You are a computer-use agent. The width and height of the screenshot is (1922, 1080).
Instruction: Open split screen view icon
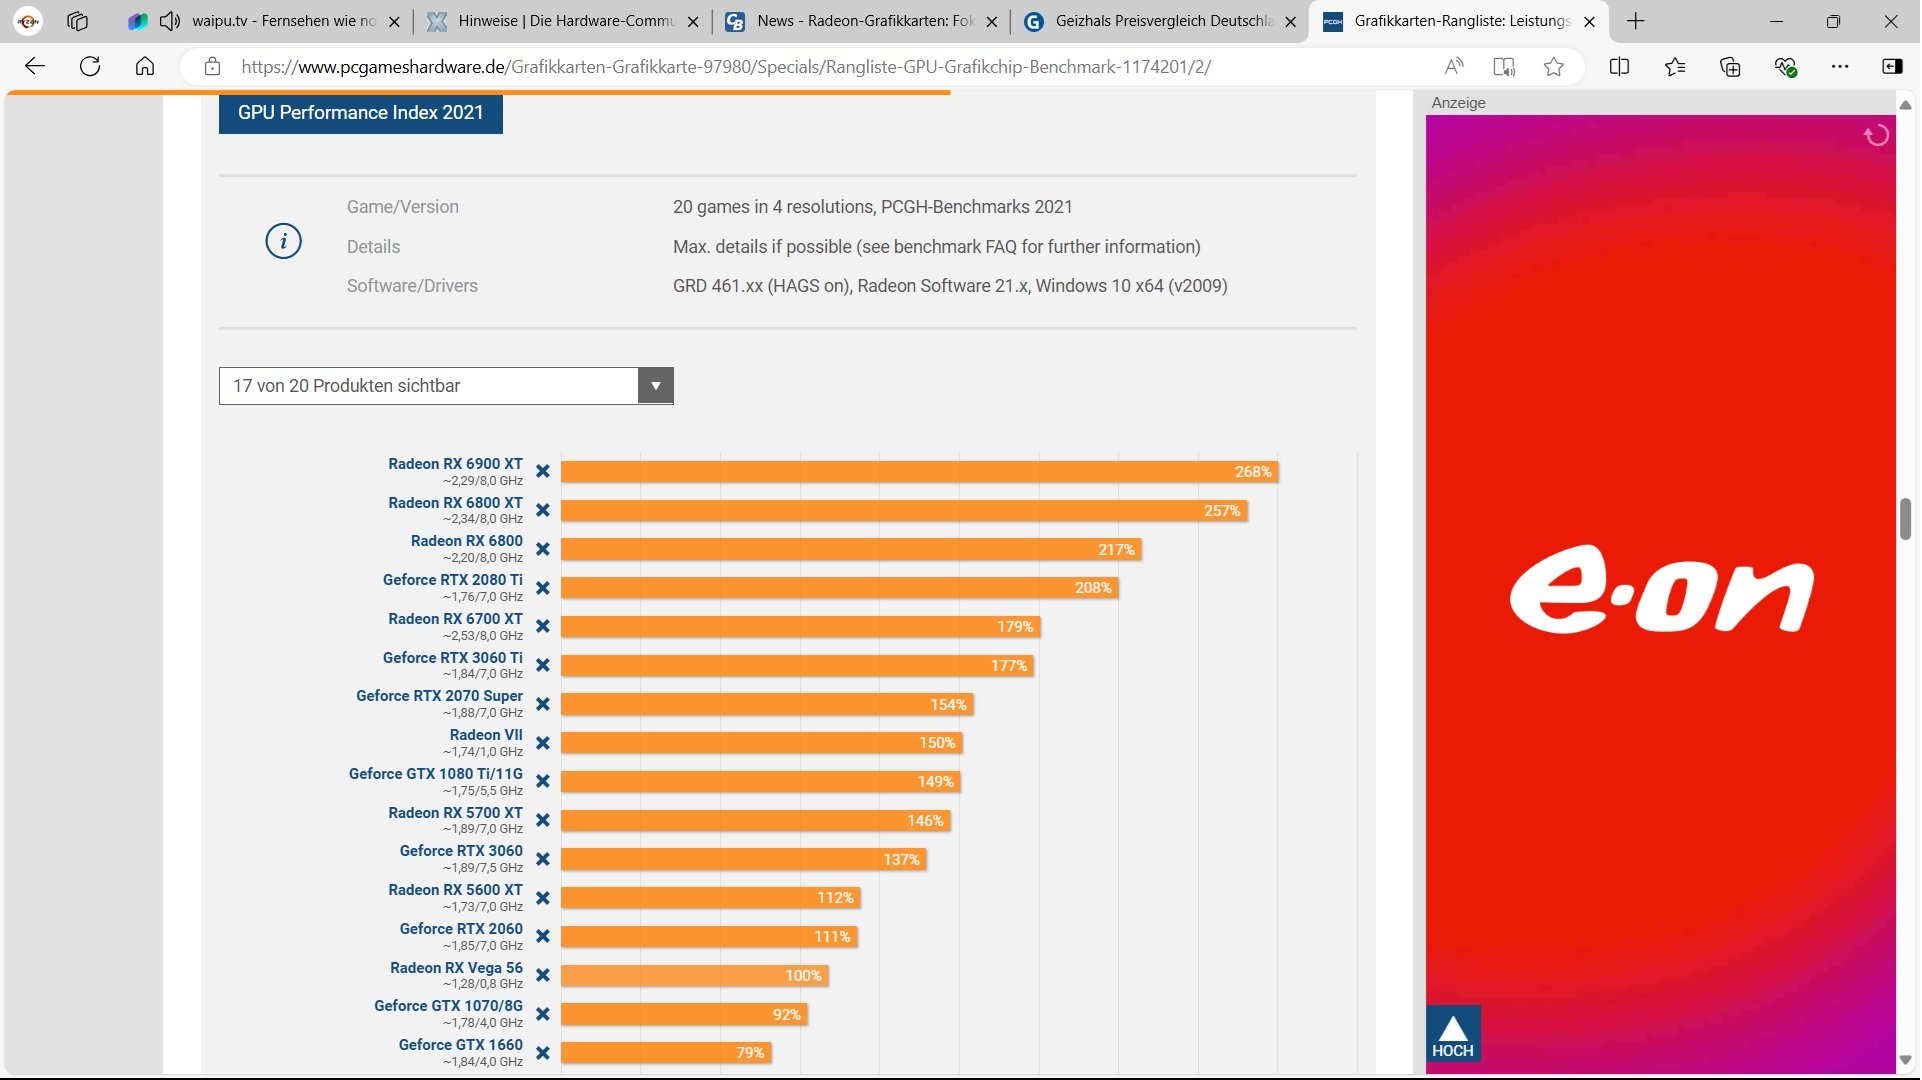[x=1619, y=67]
